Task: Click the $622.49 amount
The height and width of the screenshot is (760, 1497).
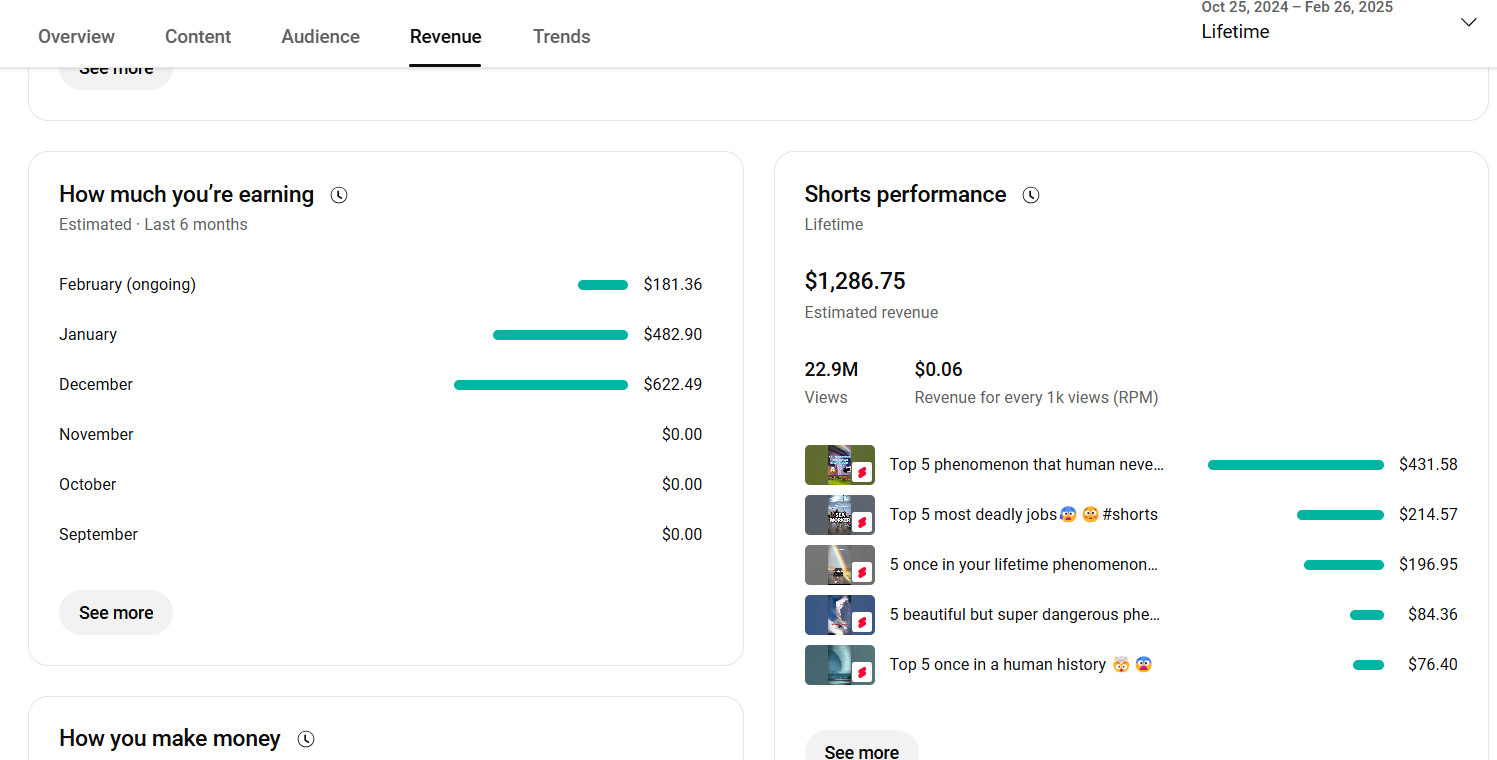Action: [673, 385]
